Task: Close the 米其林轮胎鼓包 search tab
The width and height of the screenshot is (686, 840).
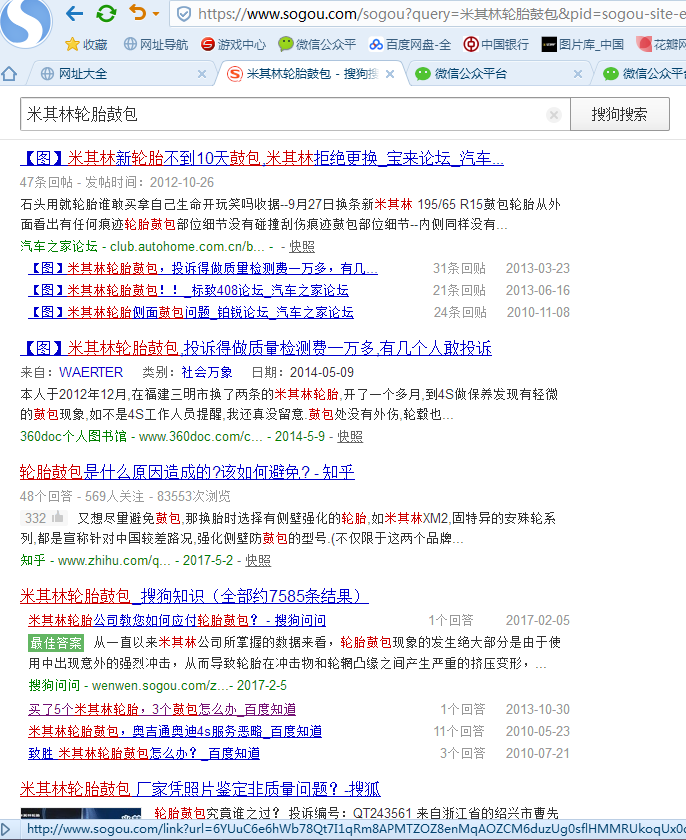Action: click(x=390, y=74)
